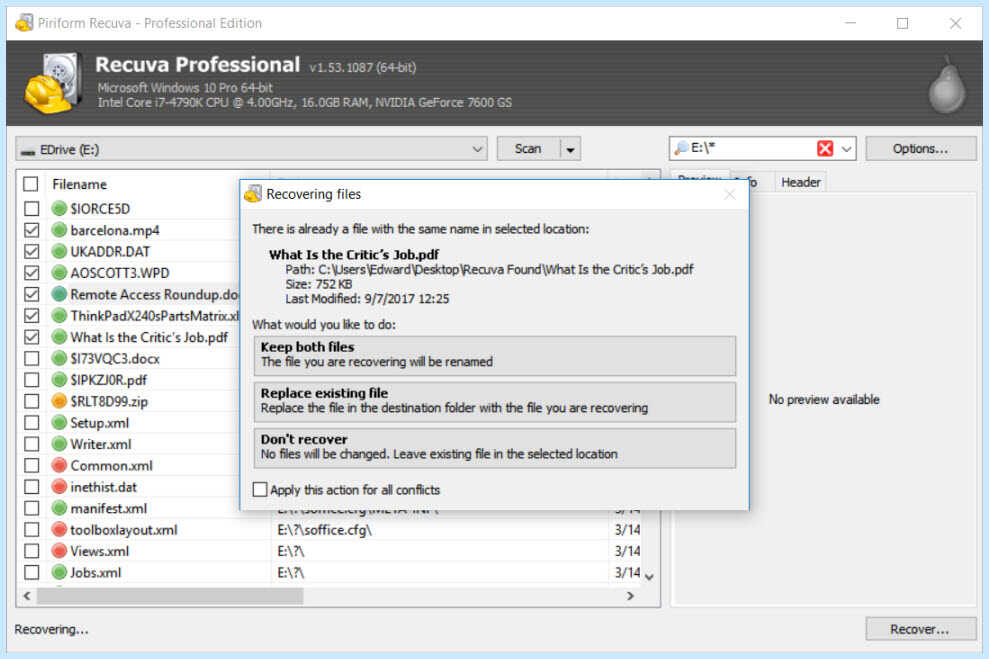Click the Piriform pear logo
Viewport: 989px width, 659px height.
click(x=947, y=85)
